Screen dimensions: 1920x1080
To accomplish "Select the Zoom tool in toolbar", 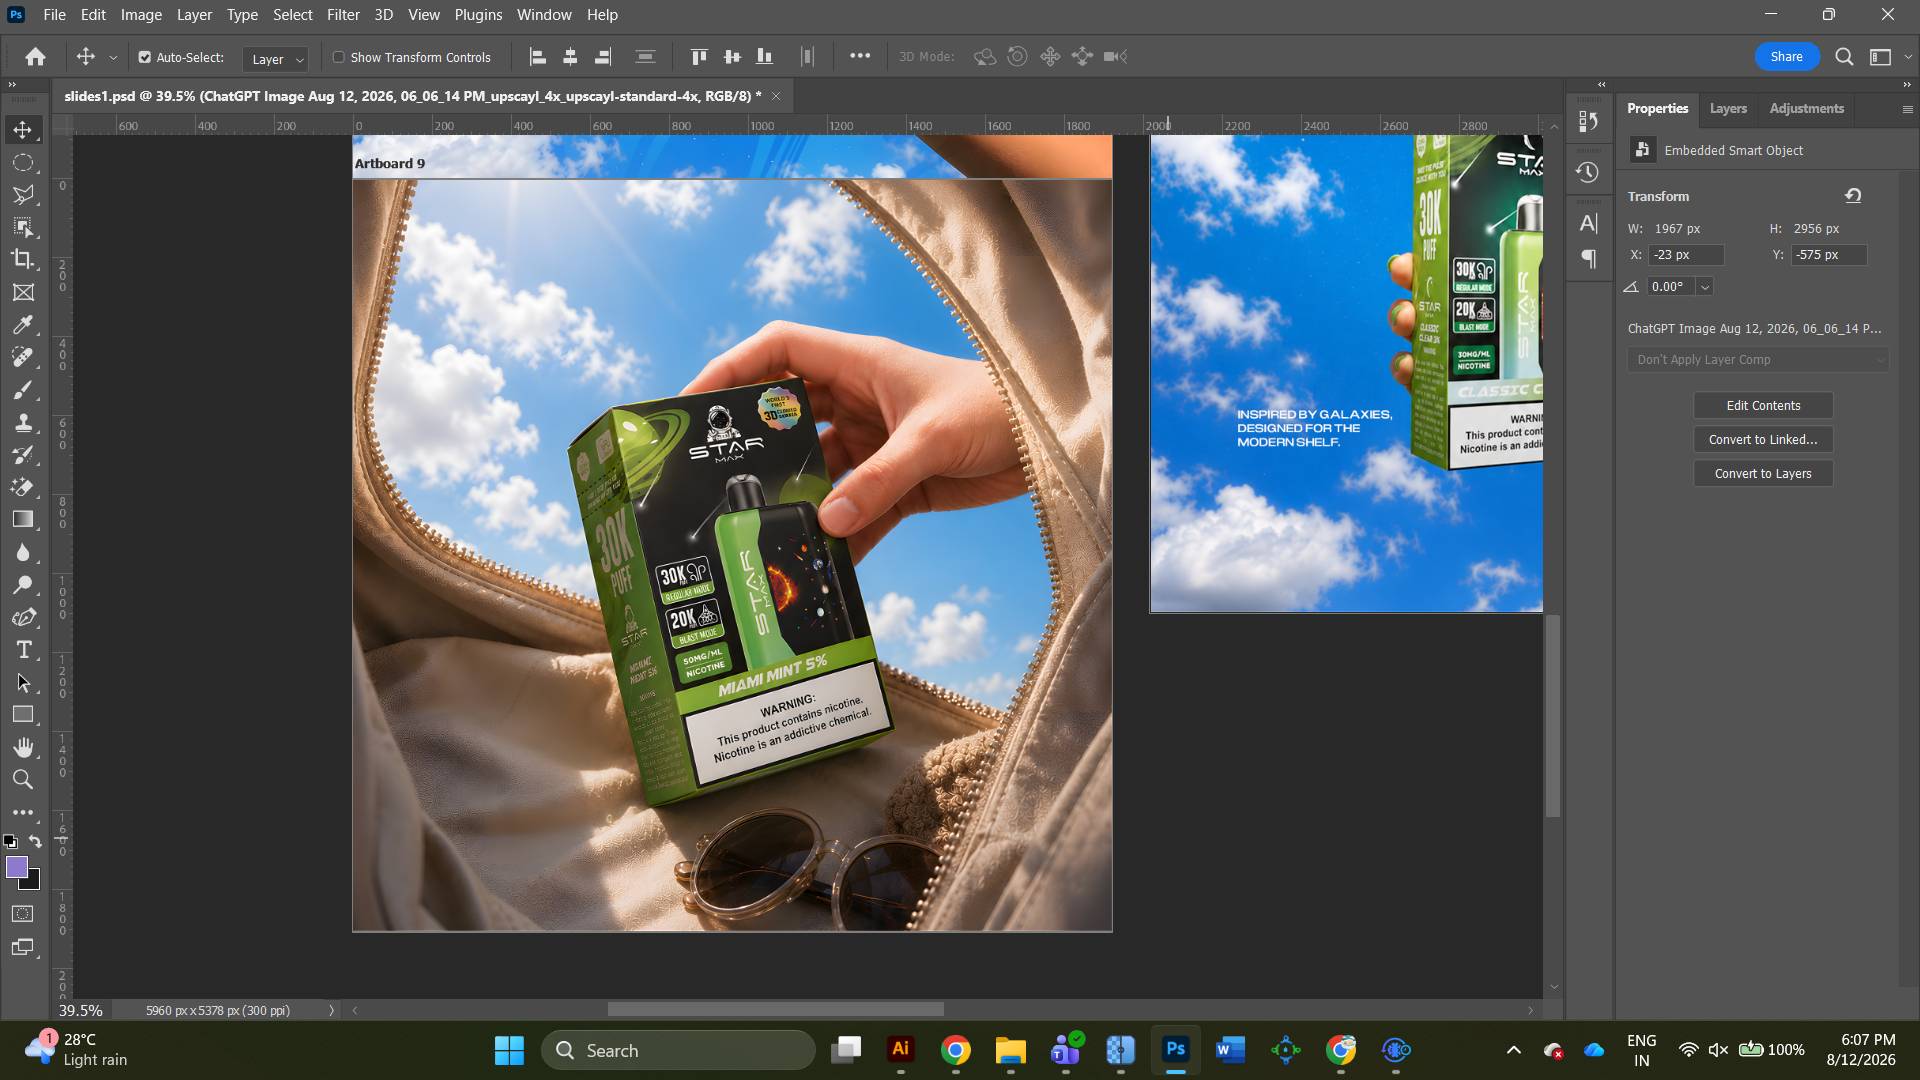I will [x=23, y=780].
